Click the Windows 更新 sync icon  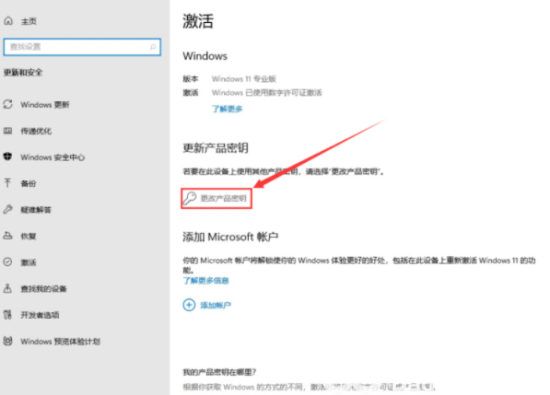[8, 104]
